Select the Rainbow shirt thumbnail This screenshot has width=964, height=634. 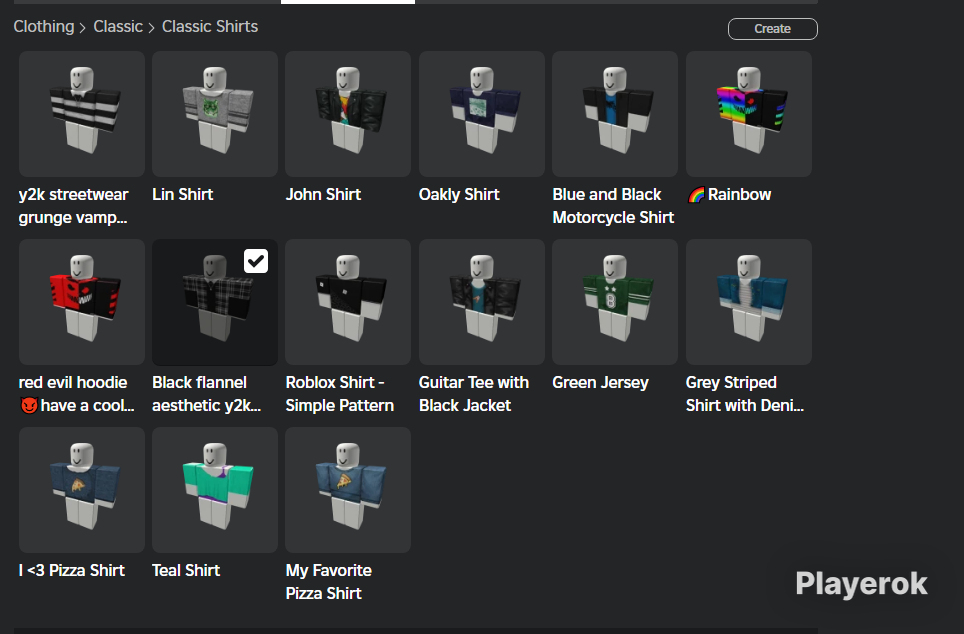[749, 114]
